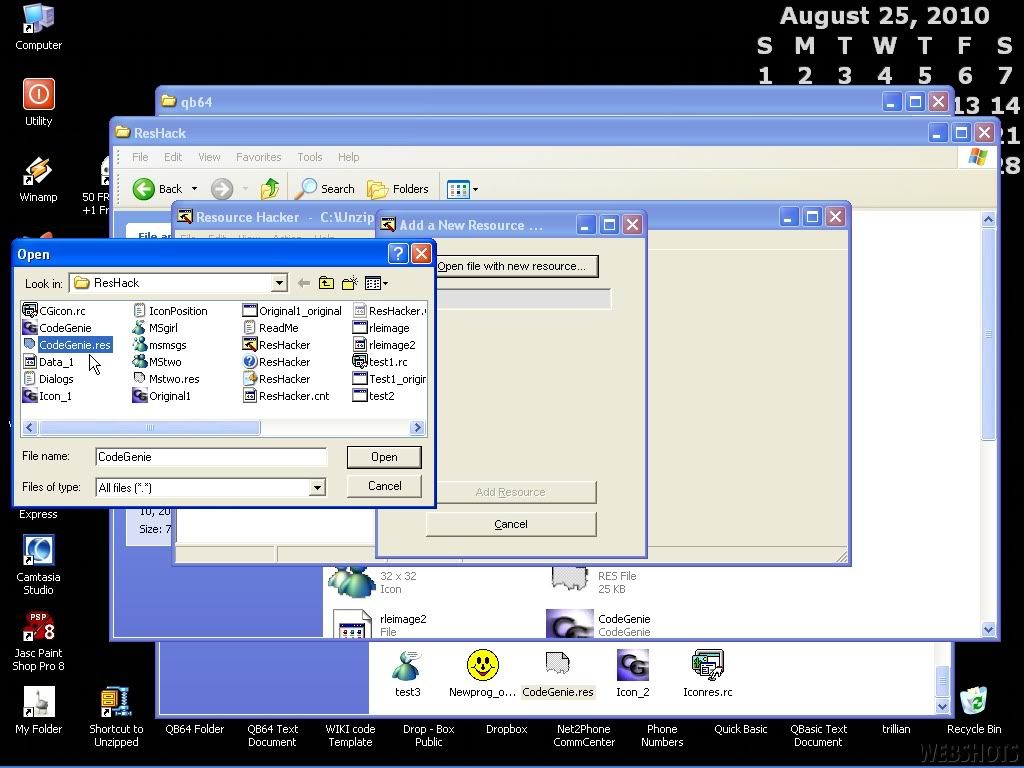Screen dimensions: 1024x768
Task: Click Cancel in the Open dialog
Action: (384, 486)
